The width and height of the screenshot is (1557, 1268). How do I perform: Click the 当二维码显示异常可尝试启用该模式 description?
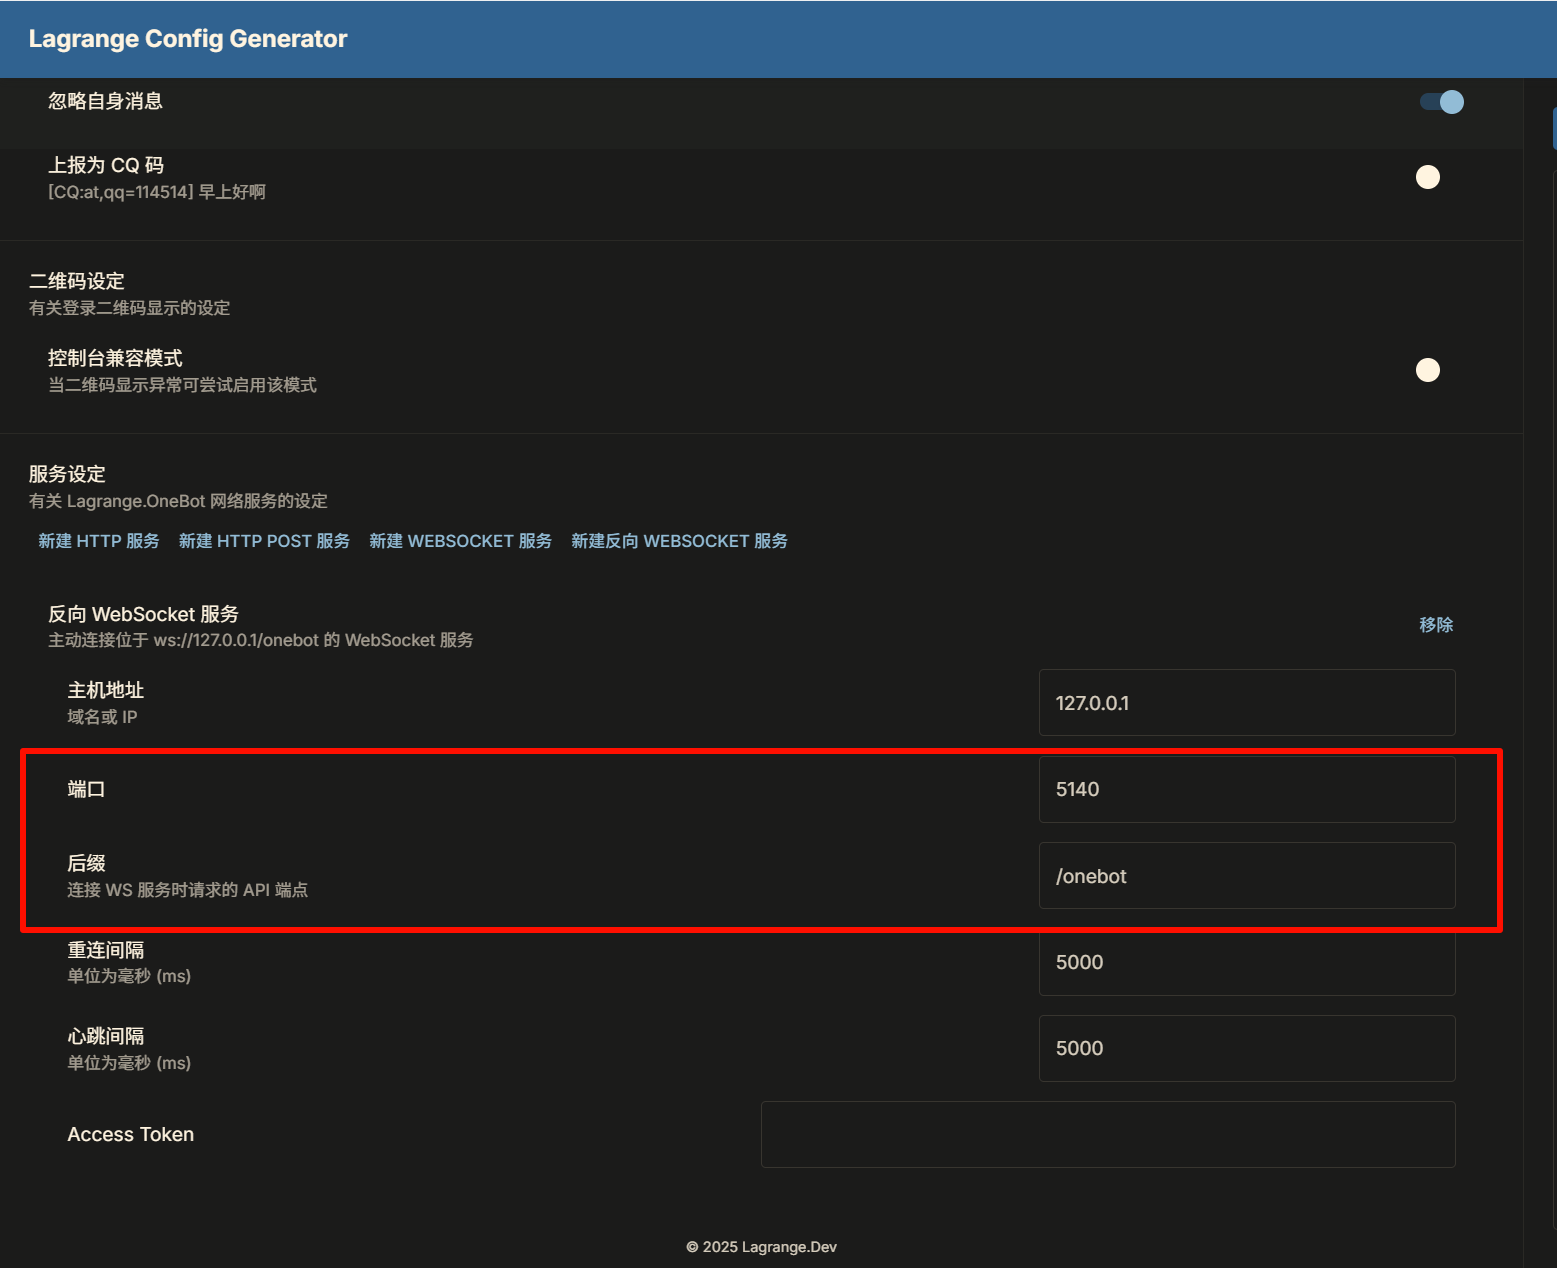point(182,385)
